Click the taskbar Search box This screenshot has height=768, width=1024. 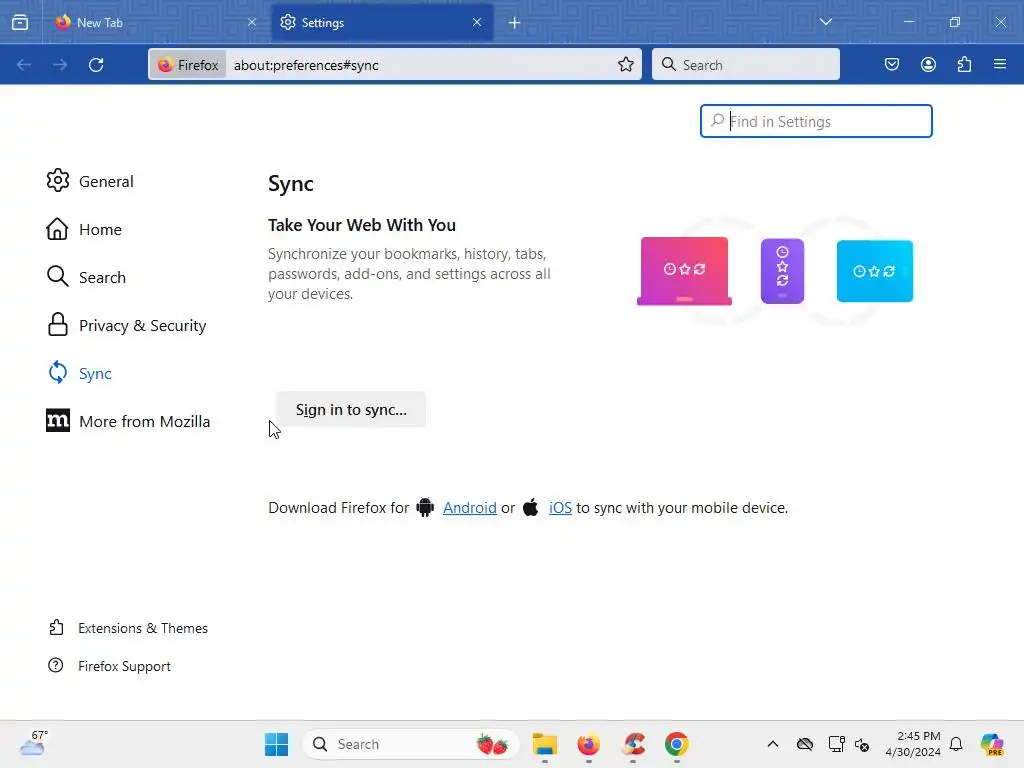click(x=411, y=744)
